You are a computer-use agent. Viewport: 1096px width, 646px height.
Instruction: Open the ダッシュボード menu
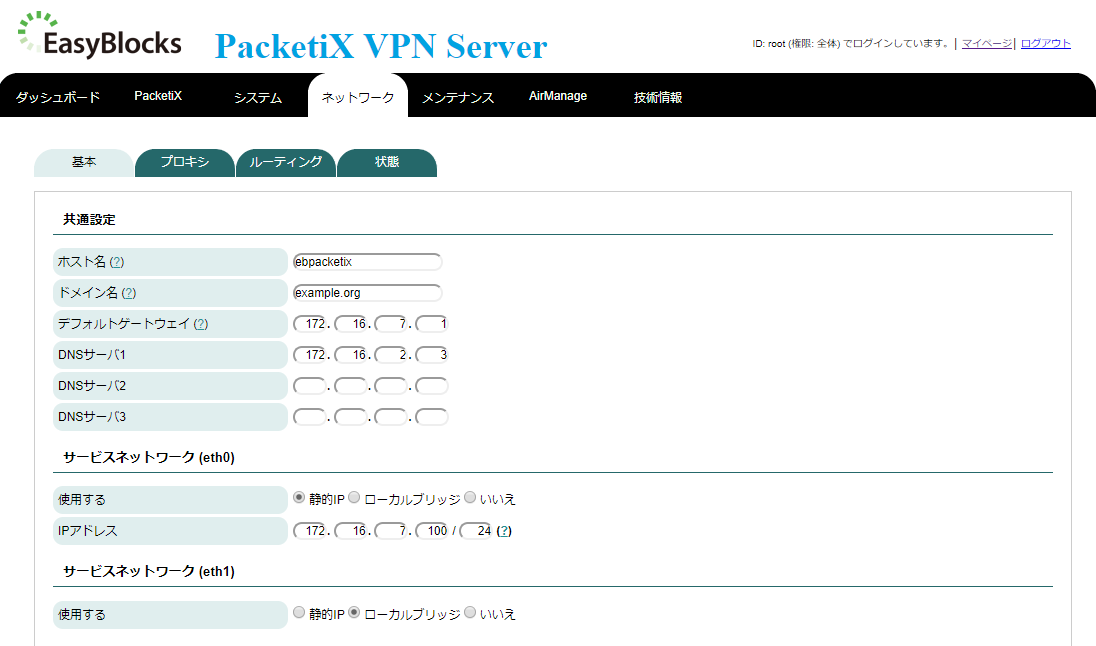click(58, 96)
